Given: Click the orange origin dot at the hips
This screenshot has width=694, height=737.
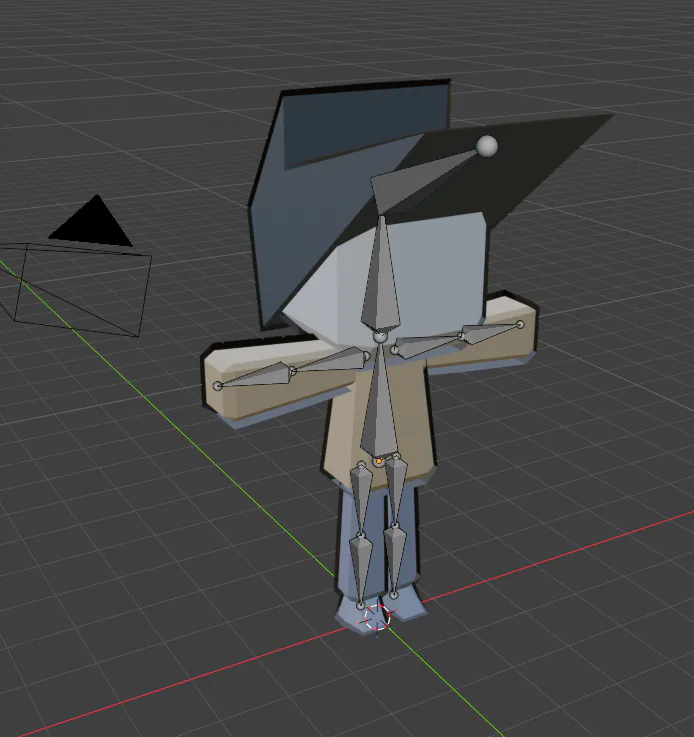Looking at the screenshot, I should point(379,461).
